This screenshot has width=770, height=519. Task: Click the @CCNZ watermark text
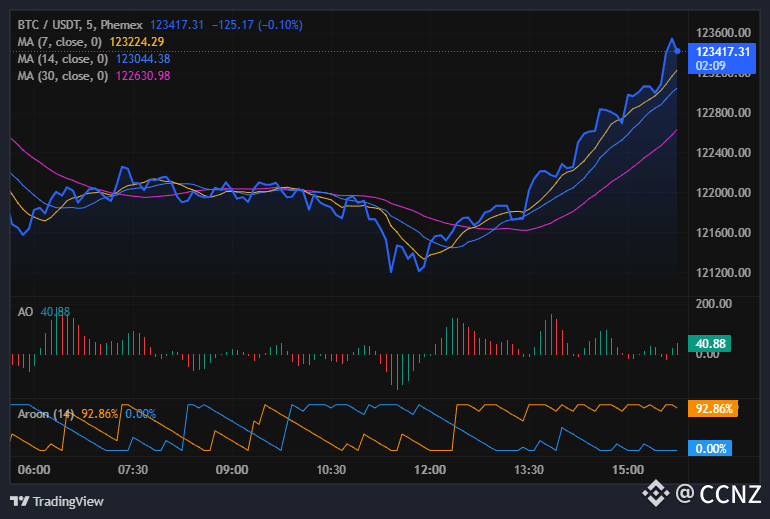tap(717, 493)
